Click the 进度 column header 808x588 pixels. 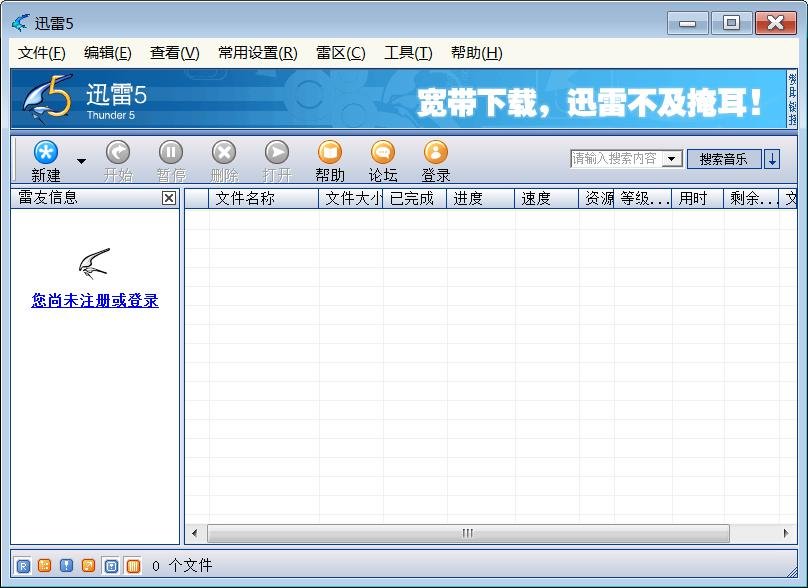point(480,198)
